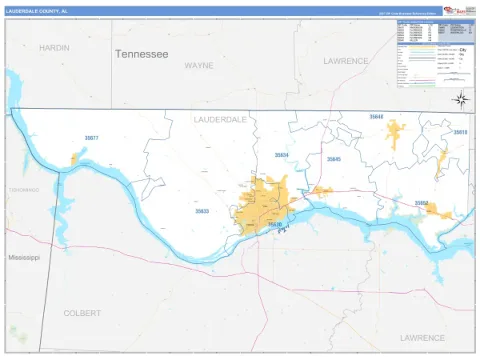Select ZIP code 35652 label
The image size is (480, 360).
click(421, 203)
